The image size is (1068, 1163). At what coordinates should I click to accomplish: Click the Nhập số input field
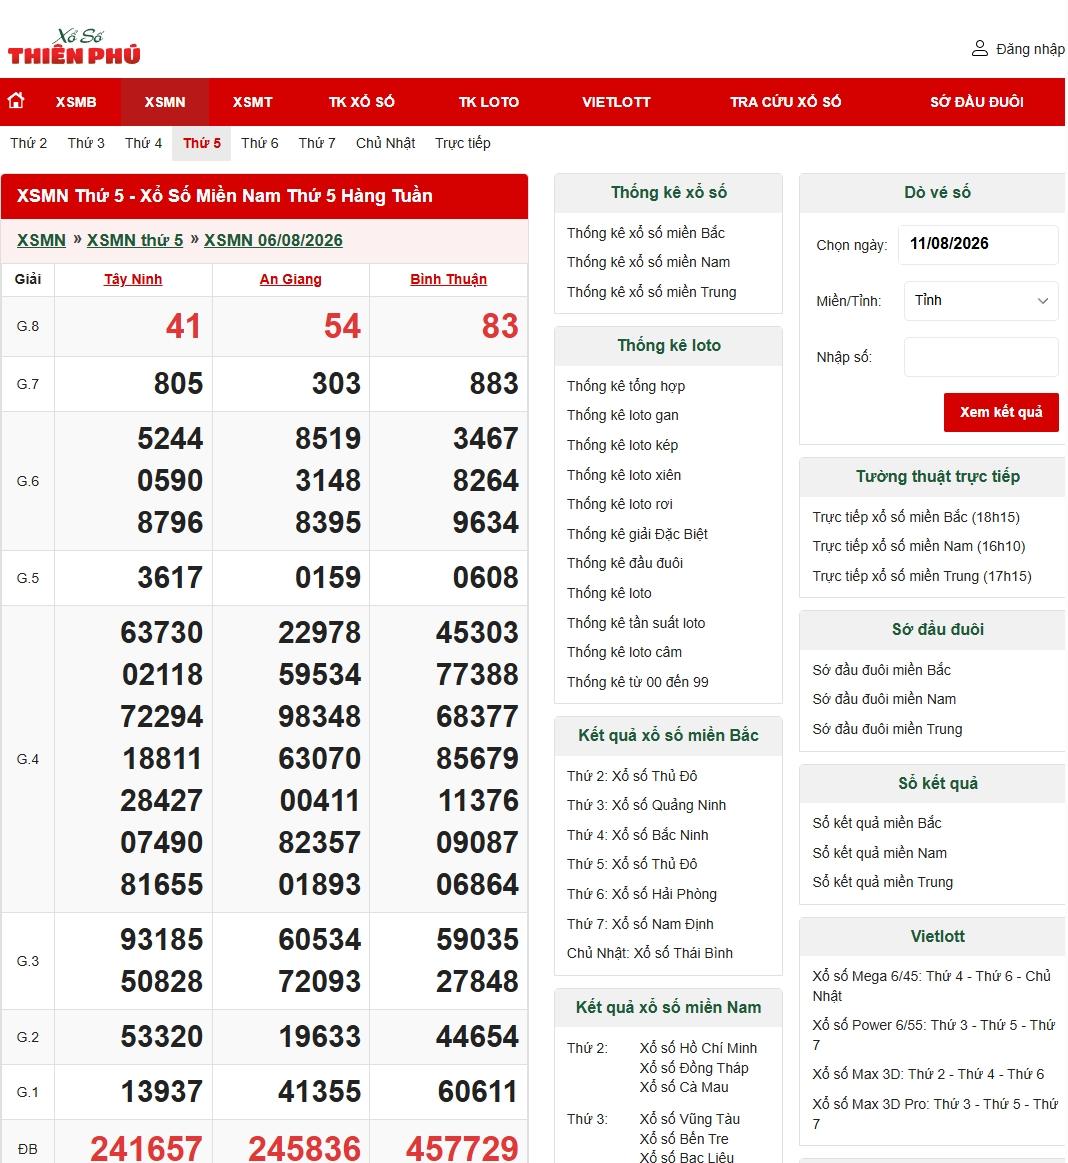(980, 357)
